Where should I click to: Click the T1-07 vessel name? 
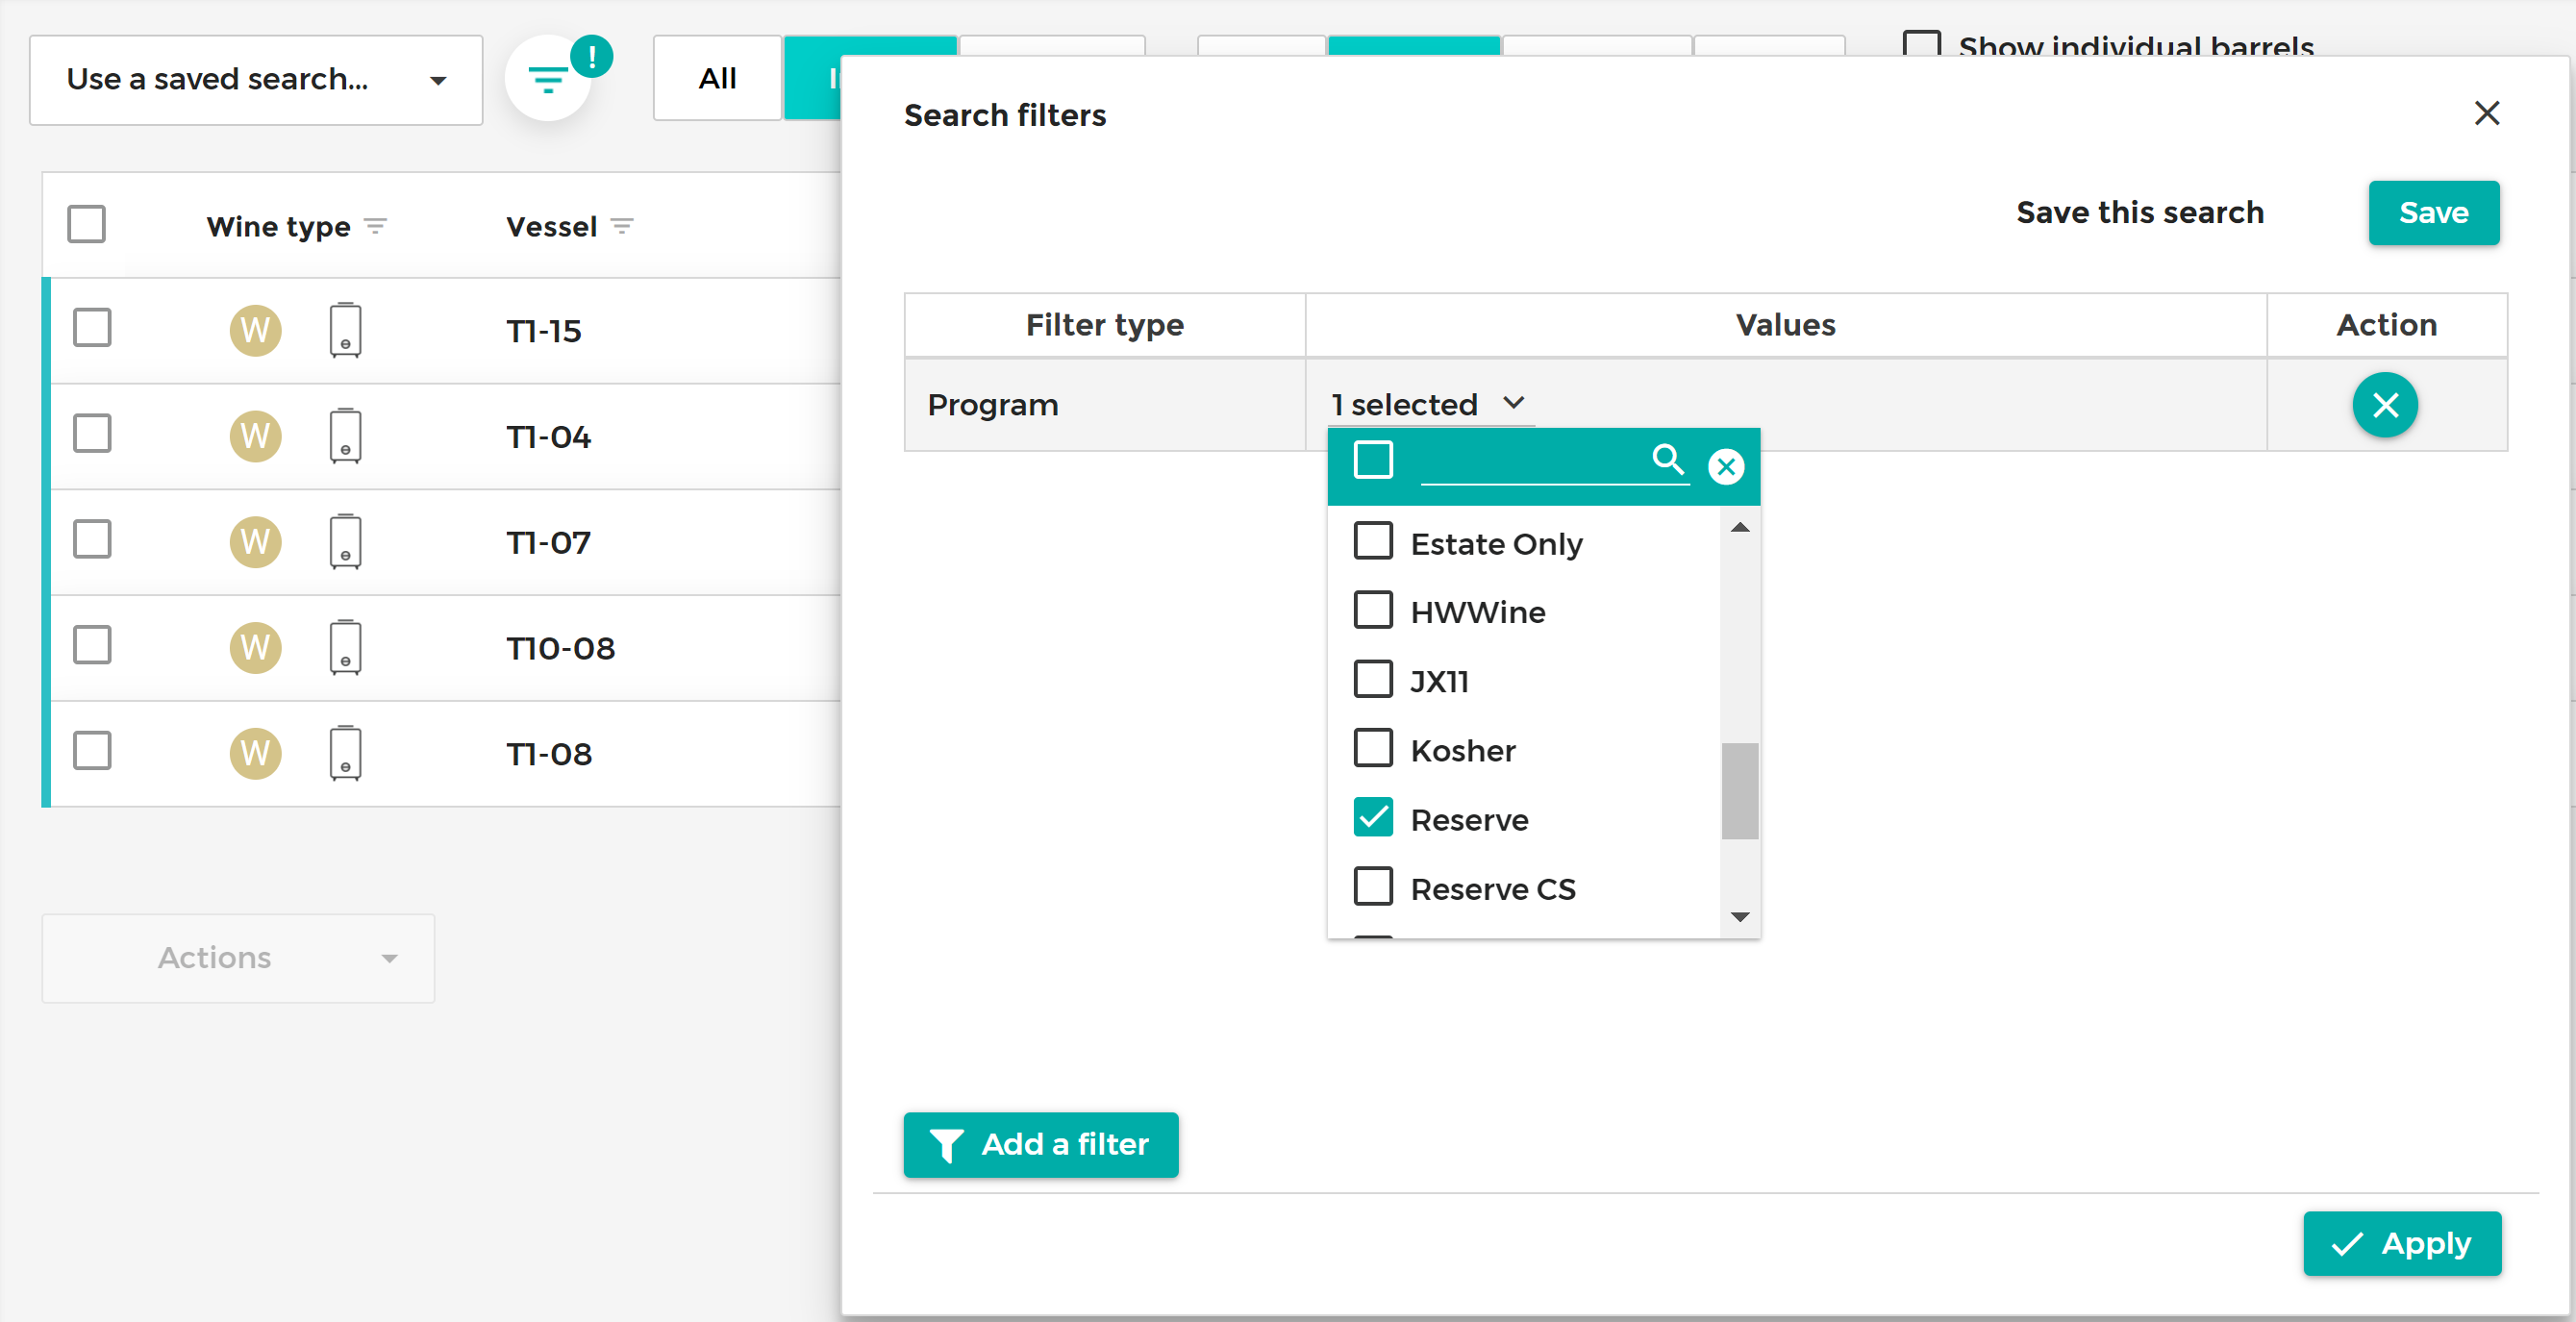tap(548, 543)
